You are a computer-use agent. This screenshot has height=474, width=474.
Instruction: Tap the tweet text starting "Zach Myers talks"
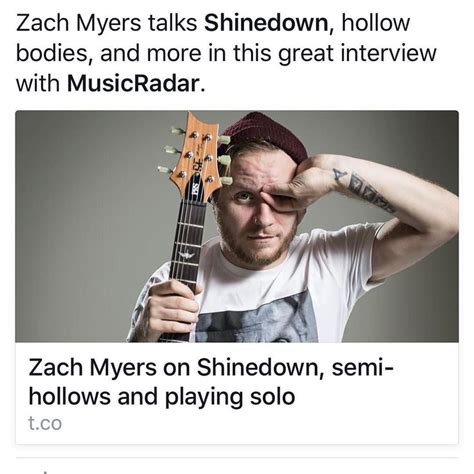[226, 53]
